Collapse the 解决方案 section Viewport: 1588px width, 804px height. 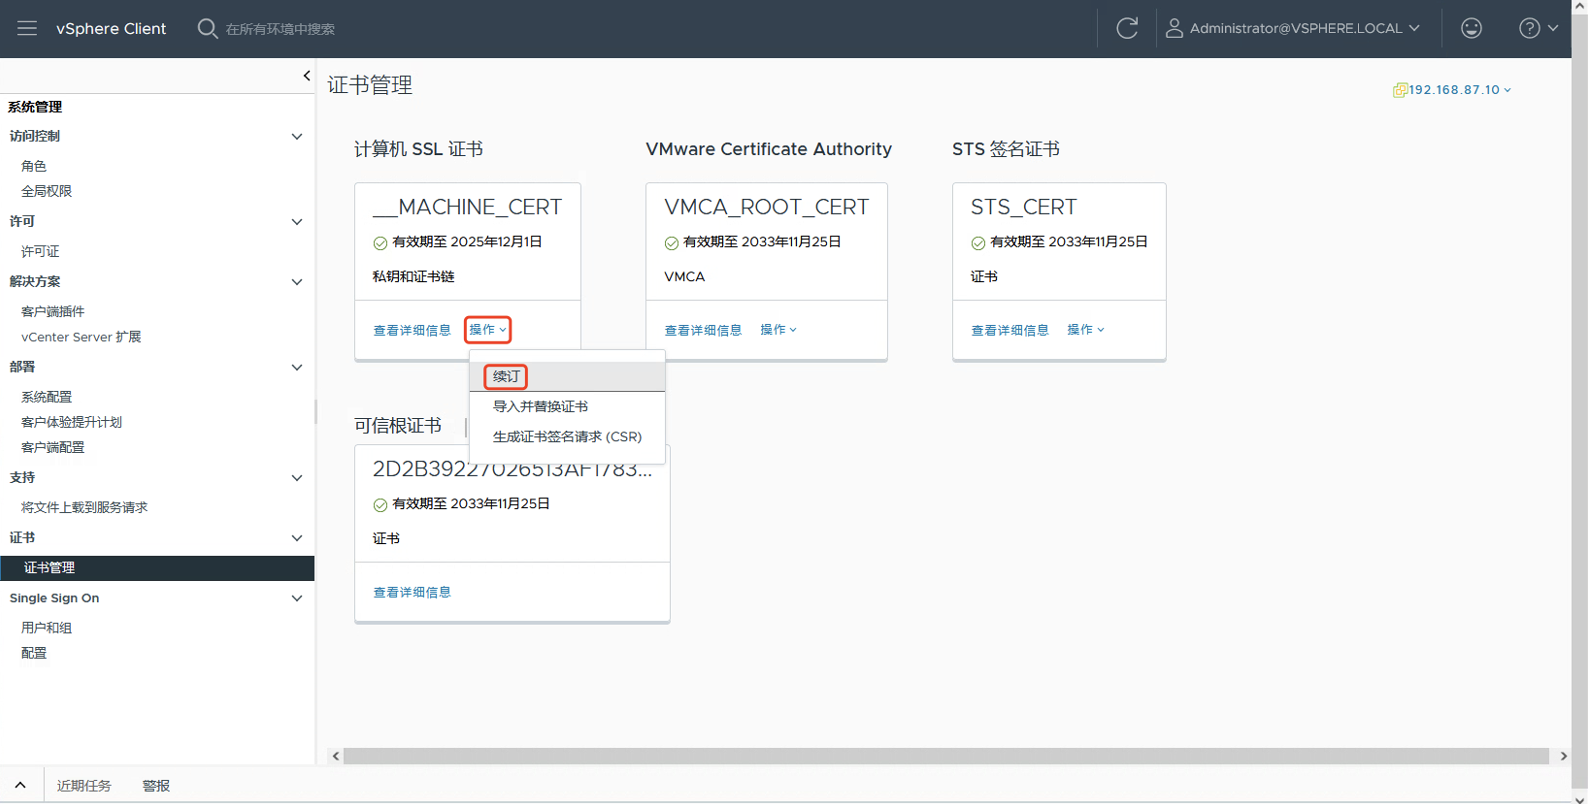296,282
